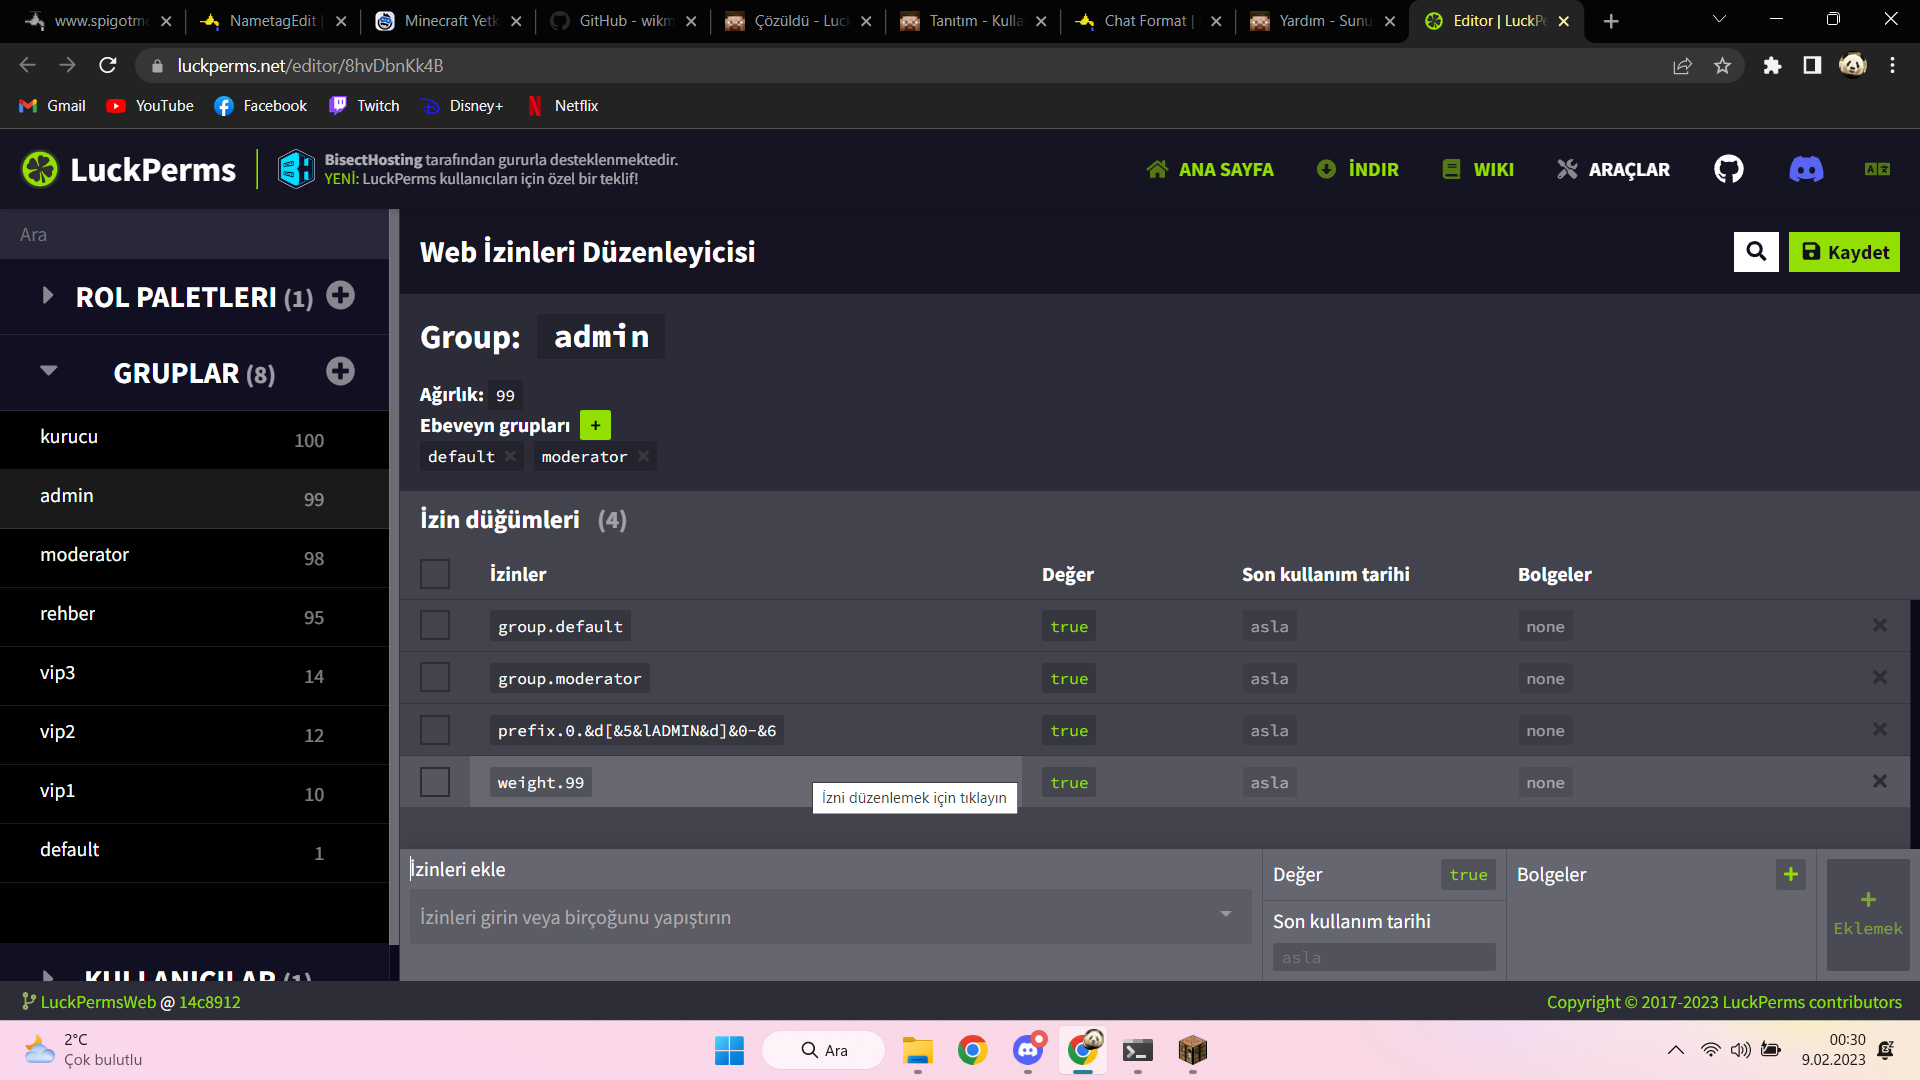
Task: Edit the Ağırlık weight value 99
Action: (x=506, y=396)
